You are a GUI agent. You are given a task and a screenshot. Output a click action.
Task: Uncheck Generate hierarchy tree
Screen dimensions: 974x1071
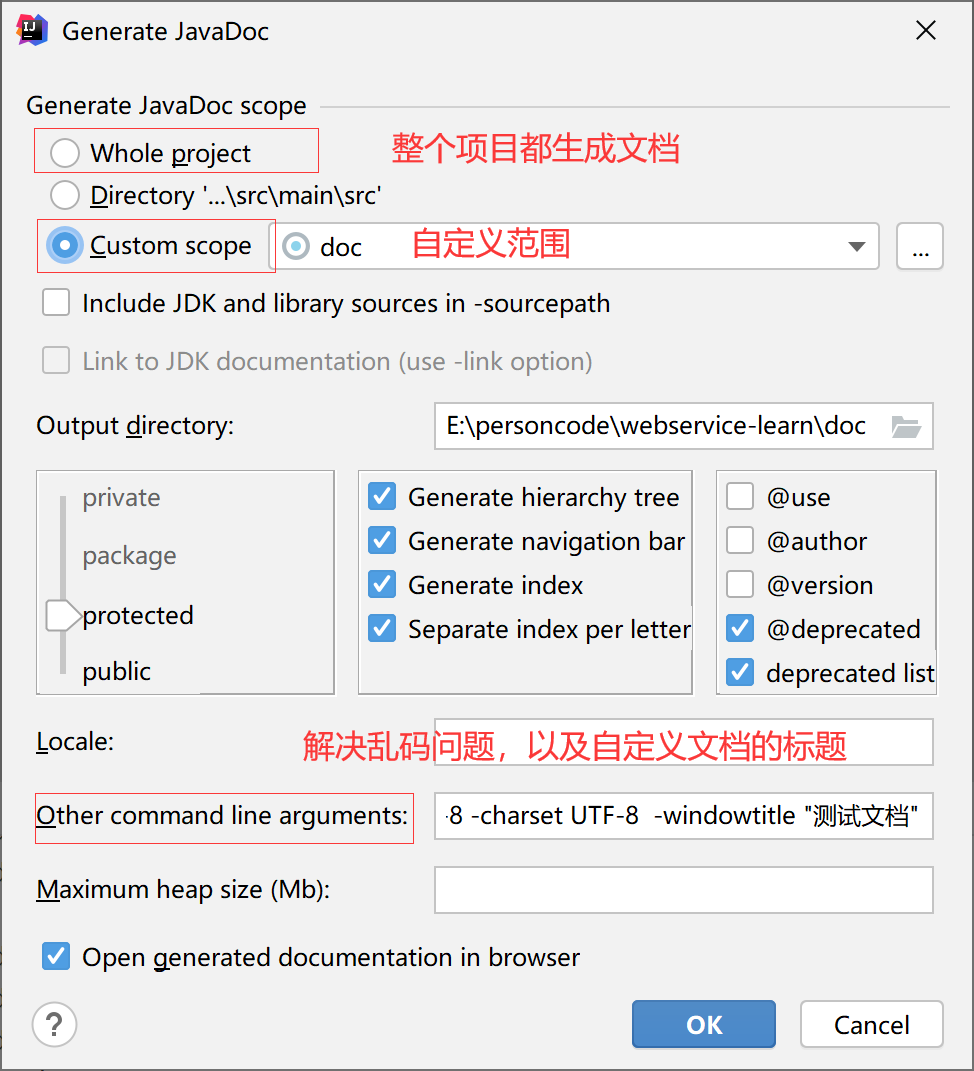point(382,497)
